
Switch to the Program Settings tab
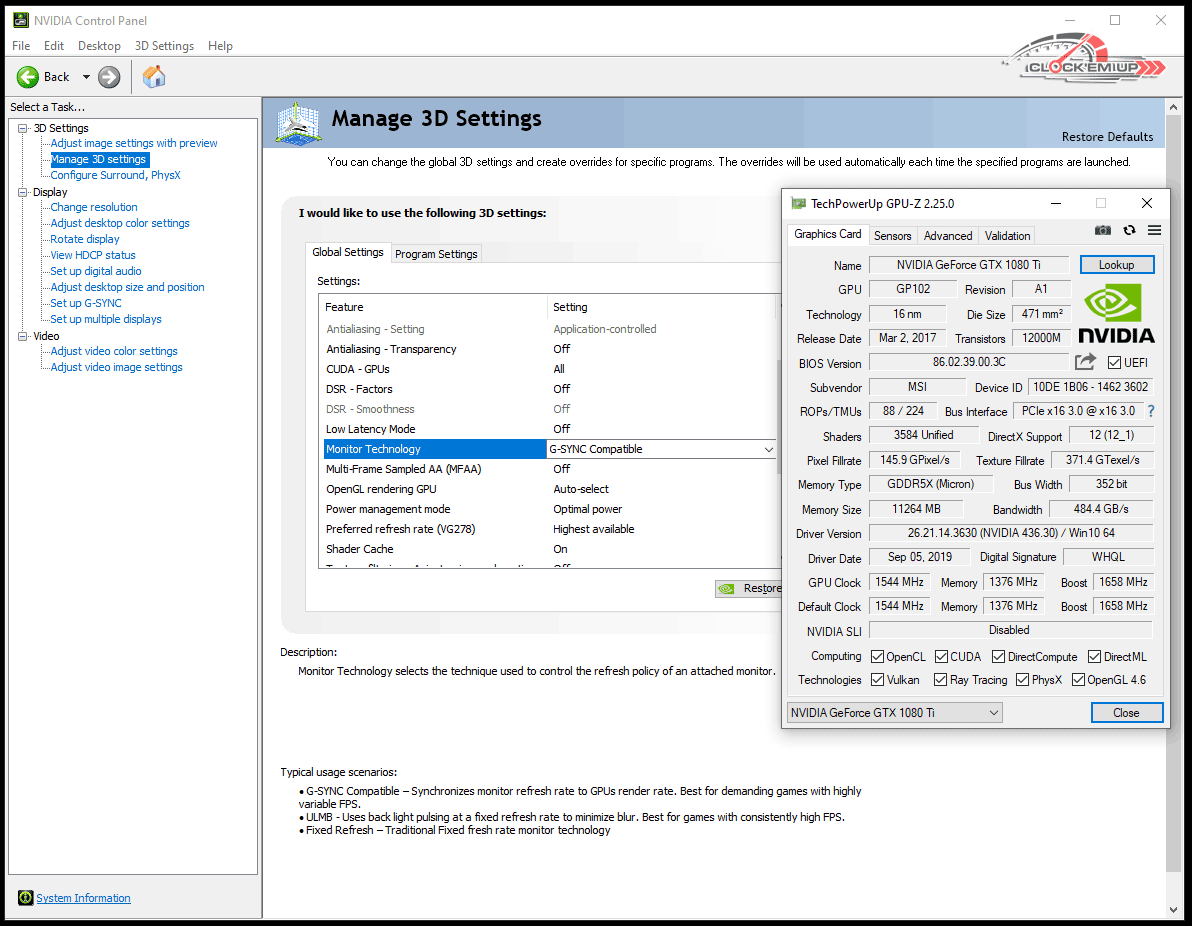point(436,254)
